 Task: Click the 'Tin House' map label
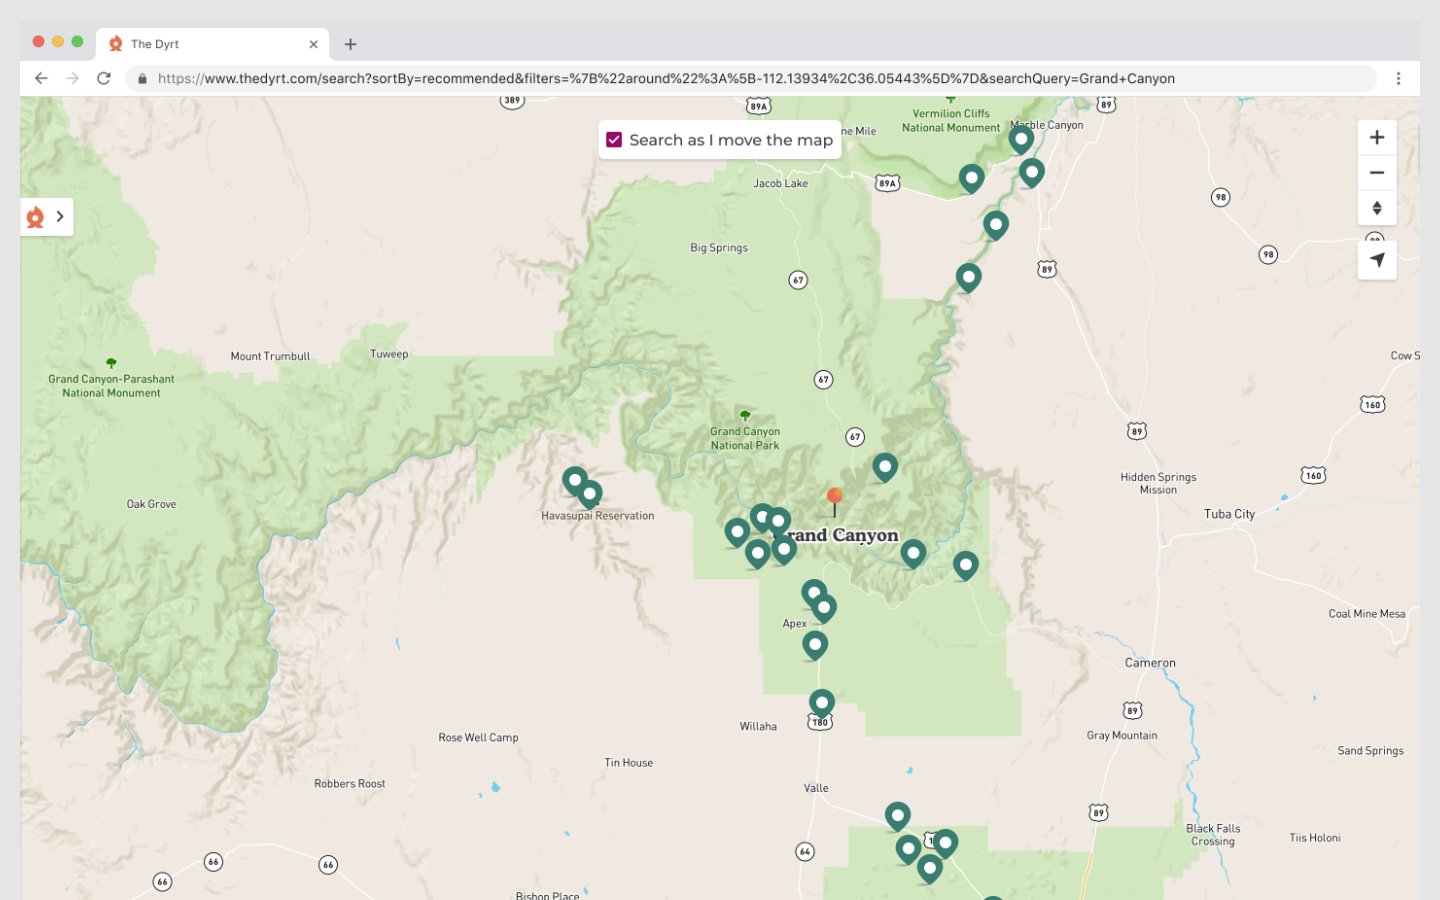tap(628, 763)
